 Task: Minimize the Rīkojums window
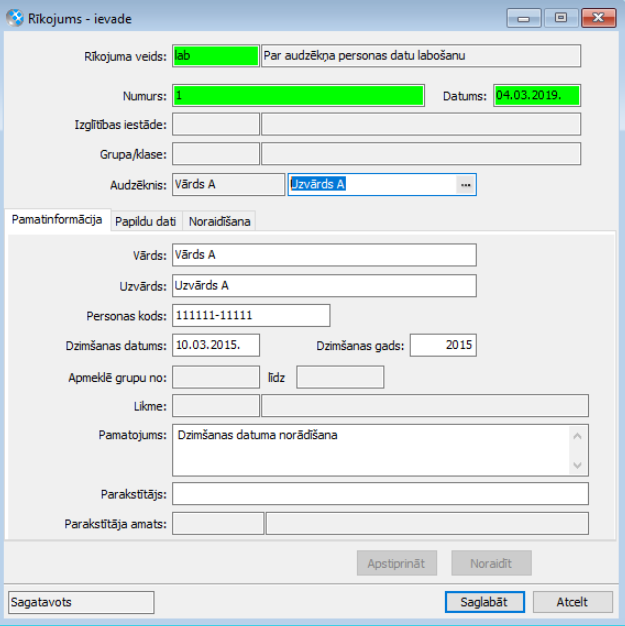pyautogui.click(x=524, y=18)
